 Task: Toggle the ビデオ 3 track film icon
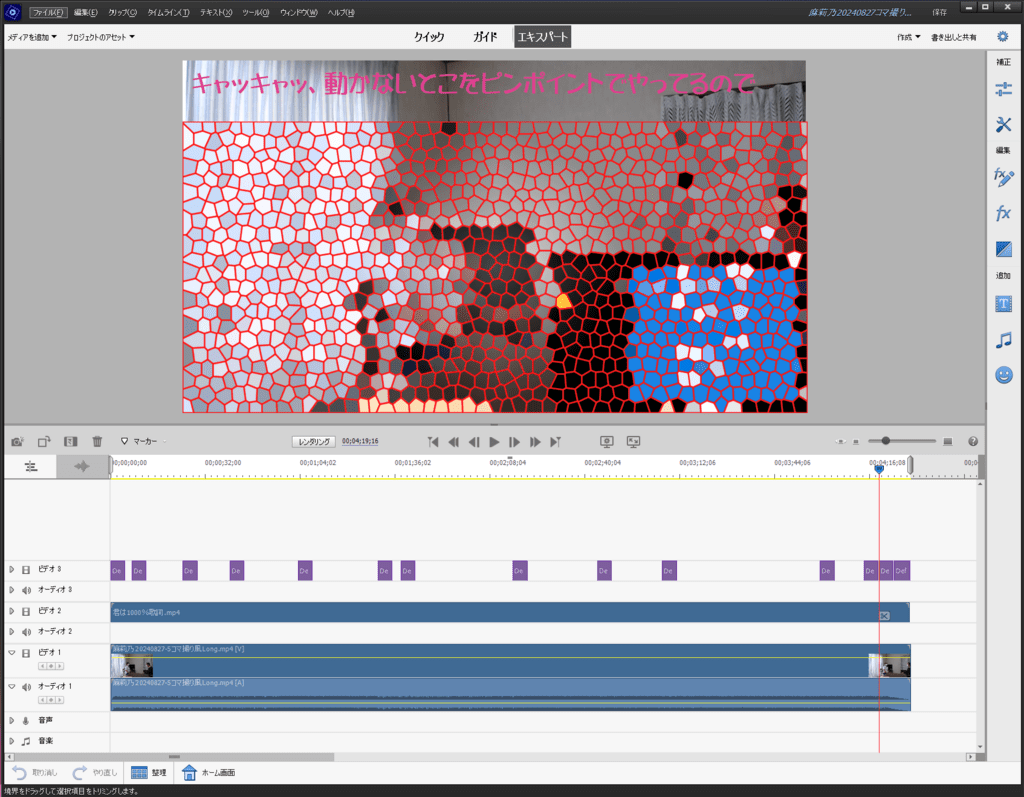click(26, 569)
